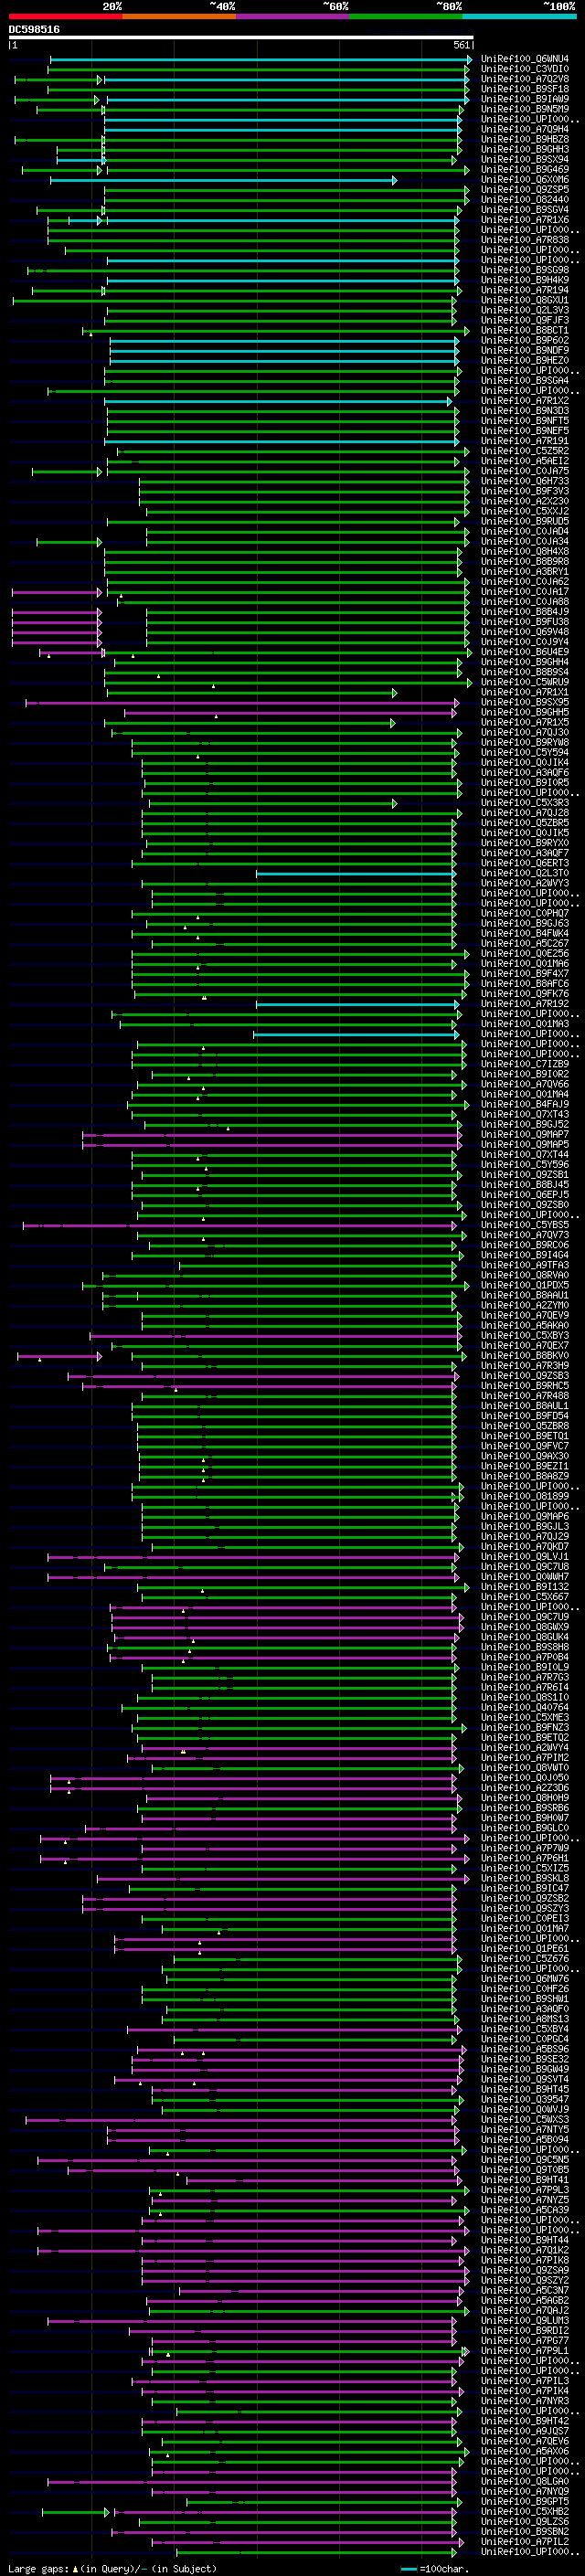Viewport: 585px width, 2576px height.
Task: Pick the UniRef100_A7R1X2 hit name
Action: pos(525,401)
